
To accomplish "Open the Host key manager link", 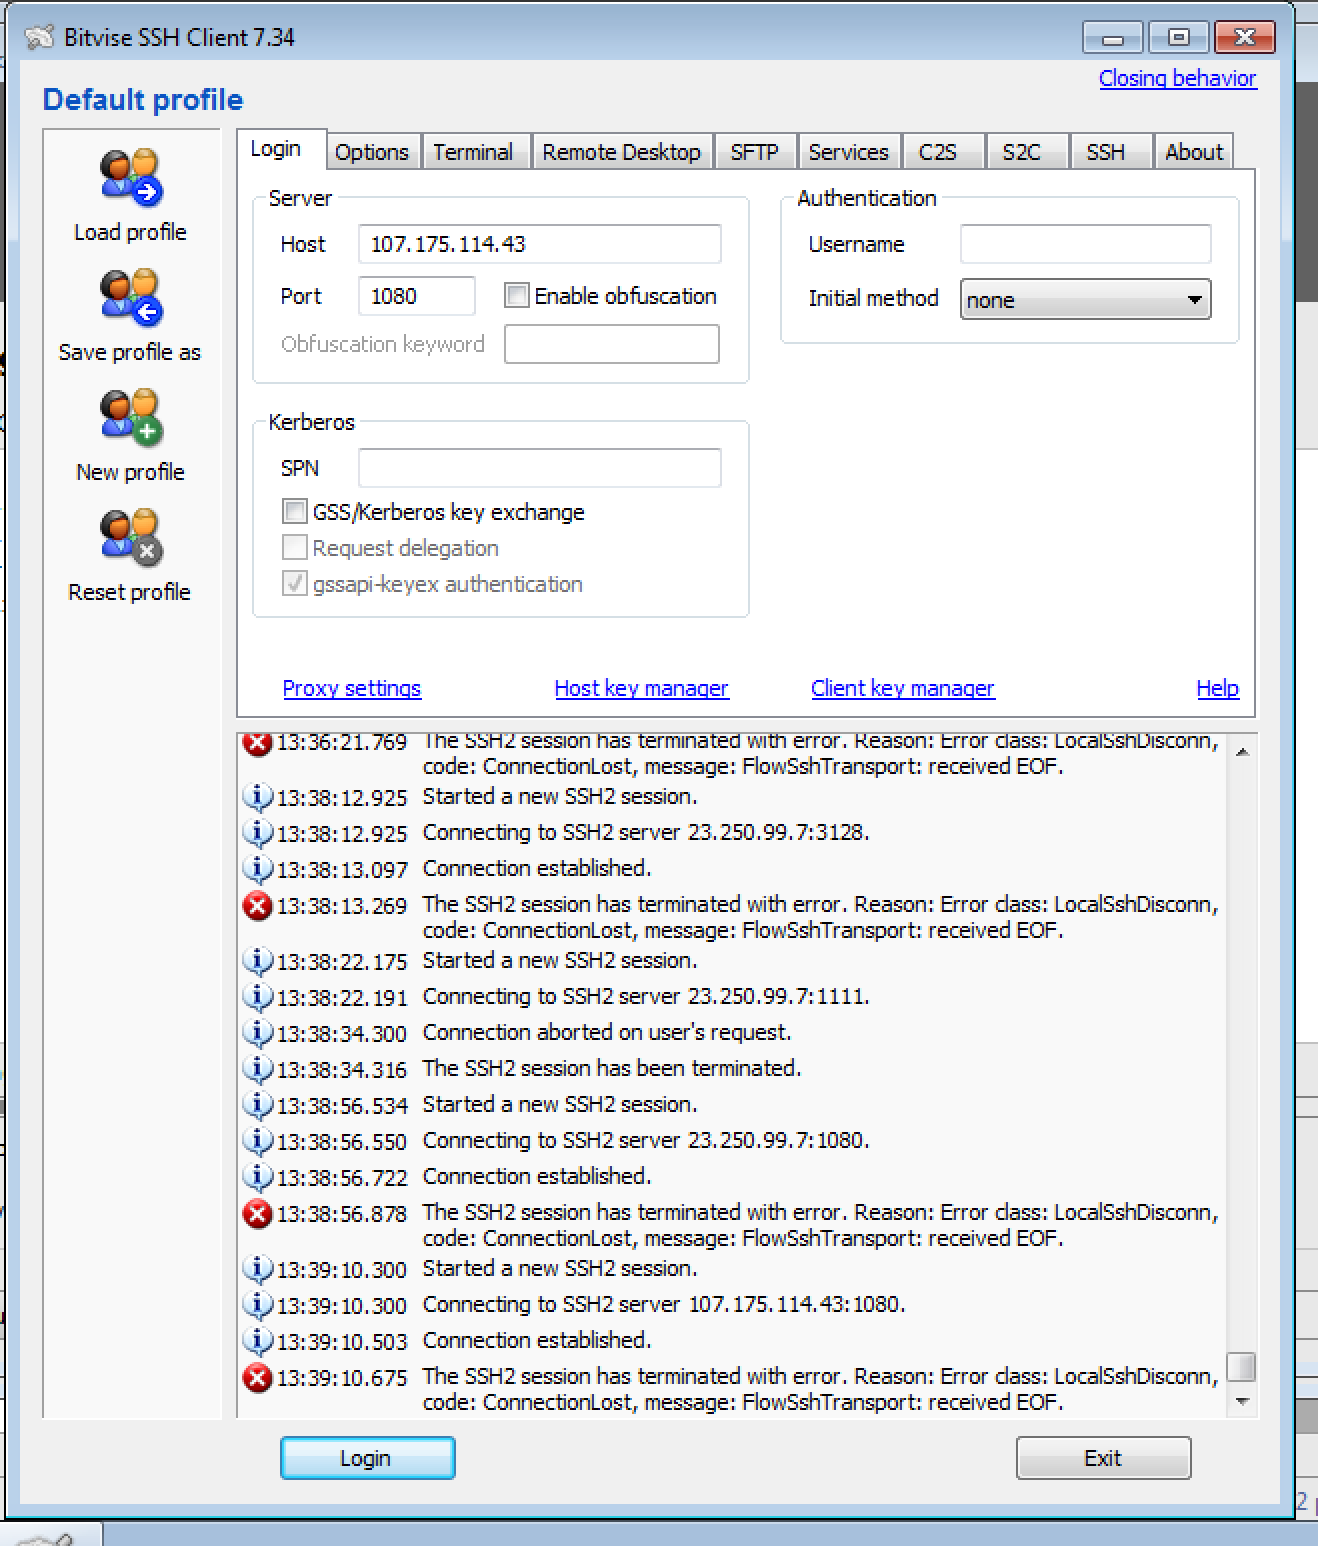I will (641, 688).
